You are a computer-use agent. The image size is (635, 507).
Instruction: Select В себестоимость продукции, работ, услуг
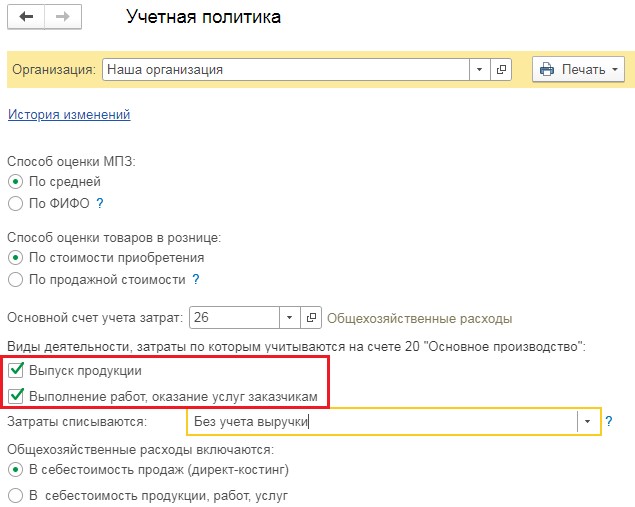15,495
